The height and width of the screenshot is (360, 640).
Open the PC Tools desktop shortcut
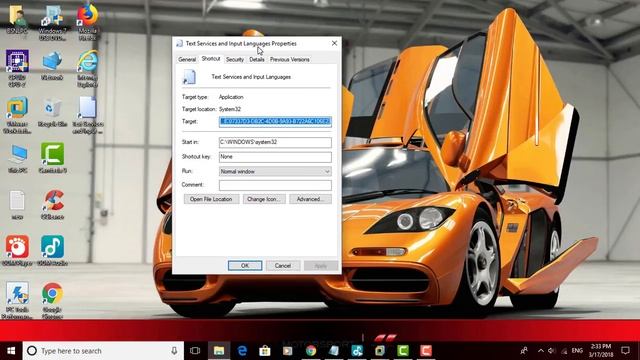click(17, 300)
